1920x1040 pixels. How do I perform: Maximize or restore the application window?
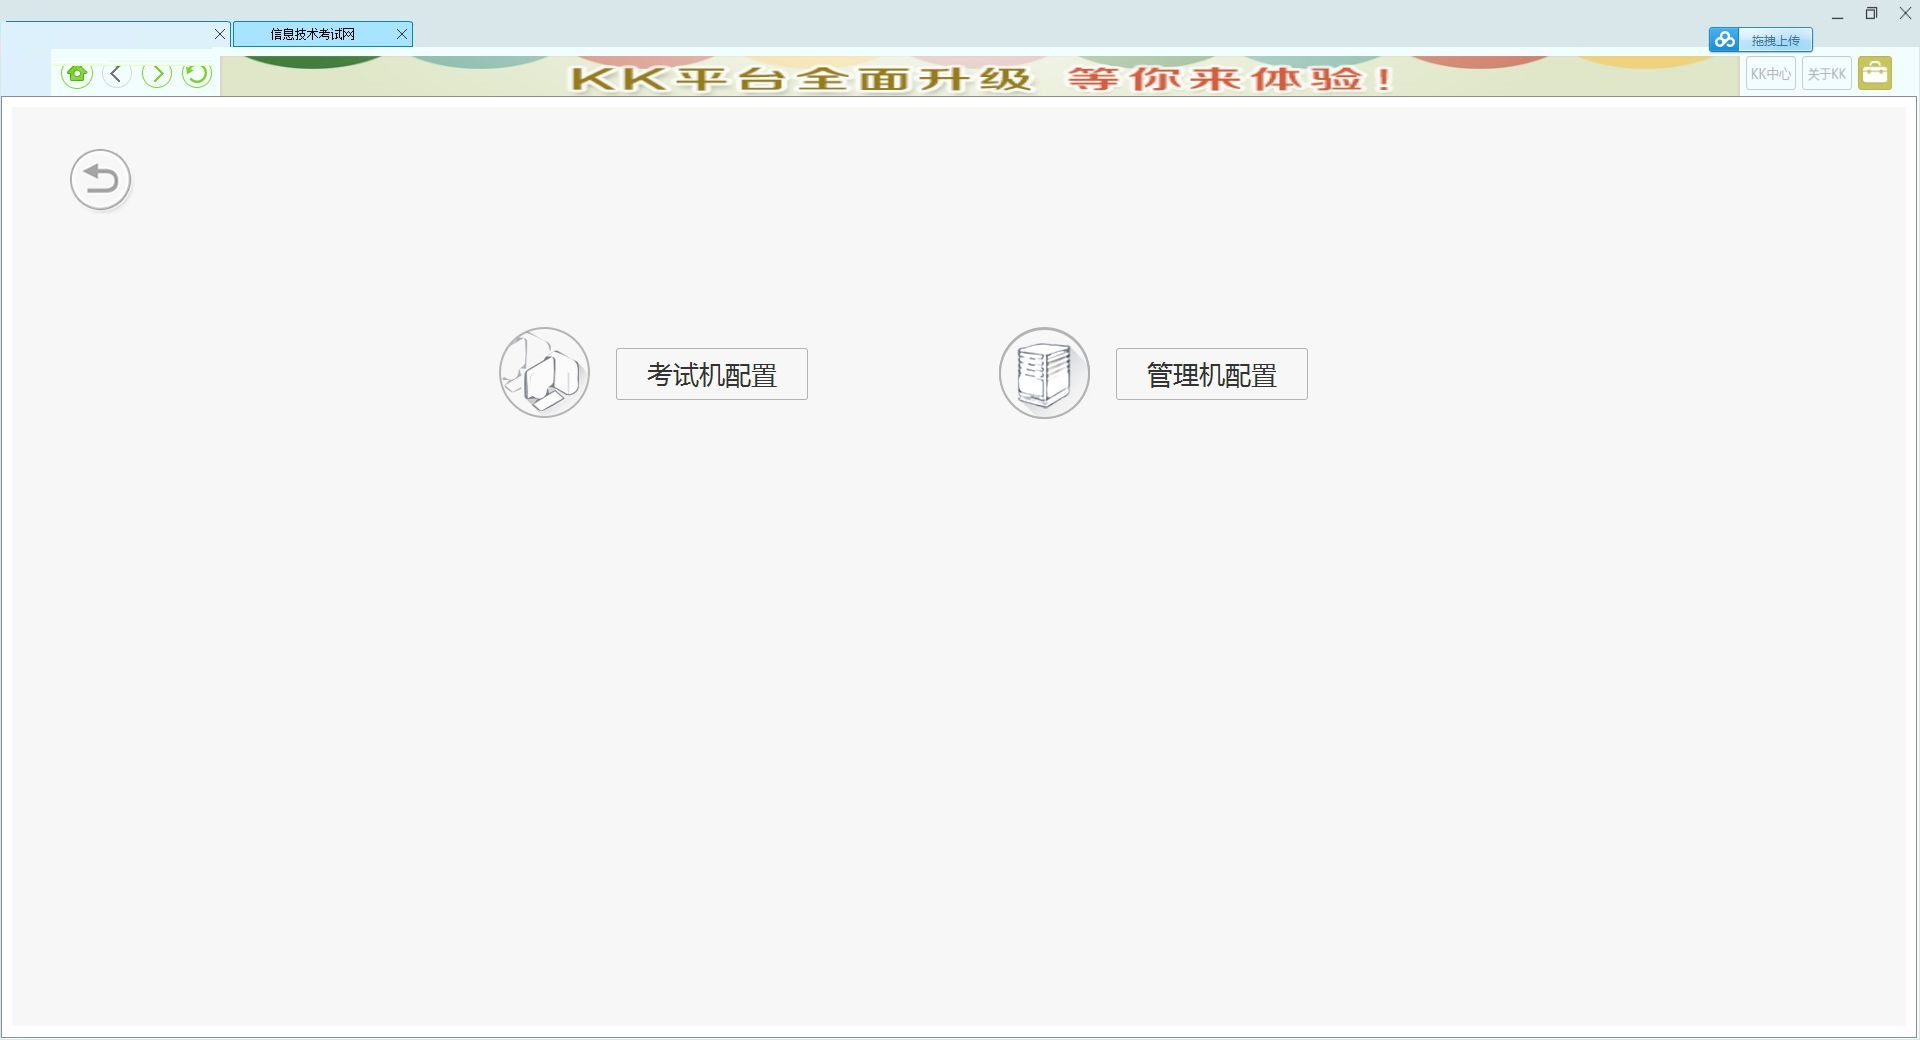tap(1871, 14)
